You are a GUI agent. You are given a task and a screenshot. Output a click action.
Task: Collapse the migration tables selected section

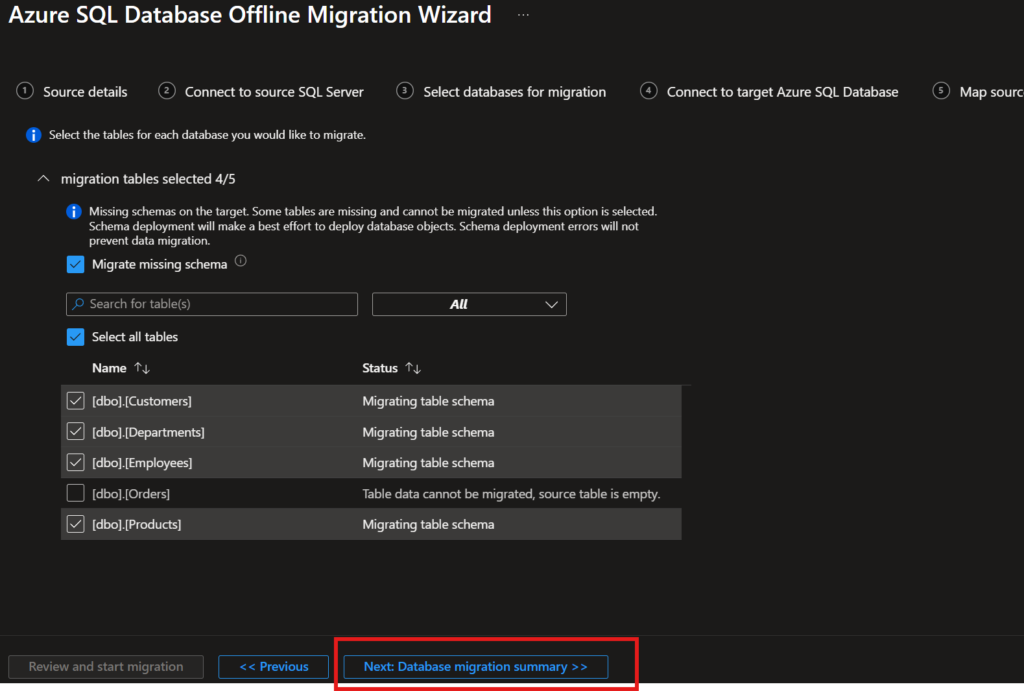(x=42, y=179)
